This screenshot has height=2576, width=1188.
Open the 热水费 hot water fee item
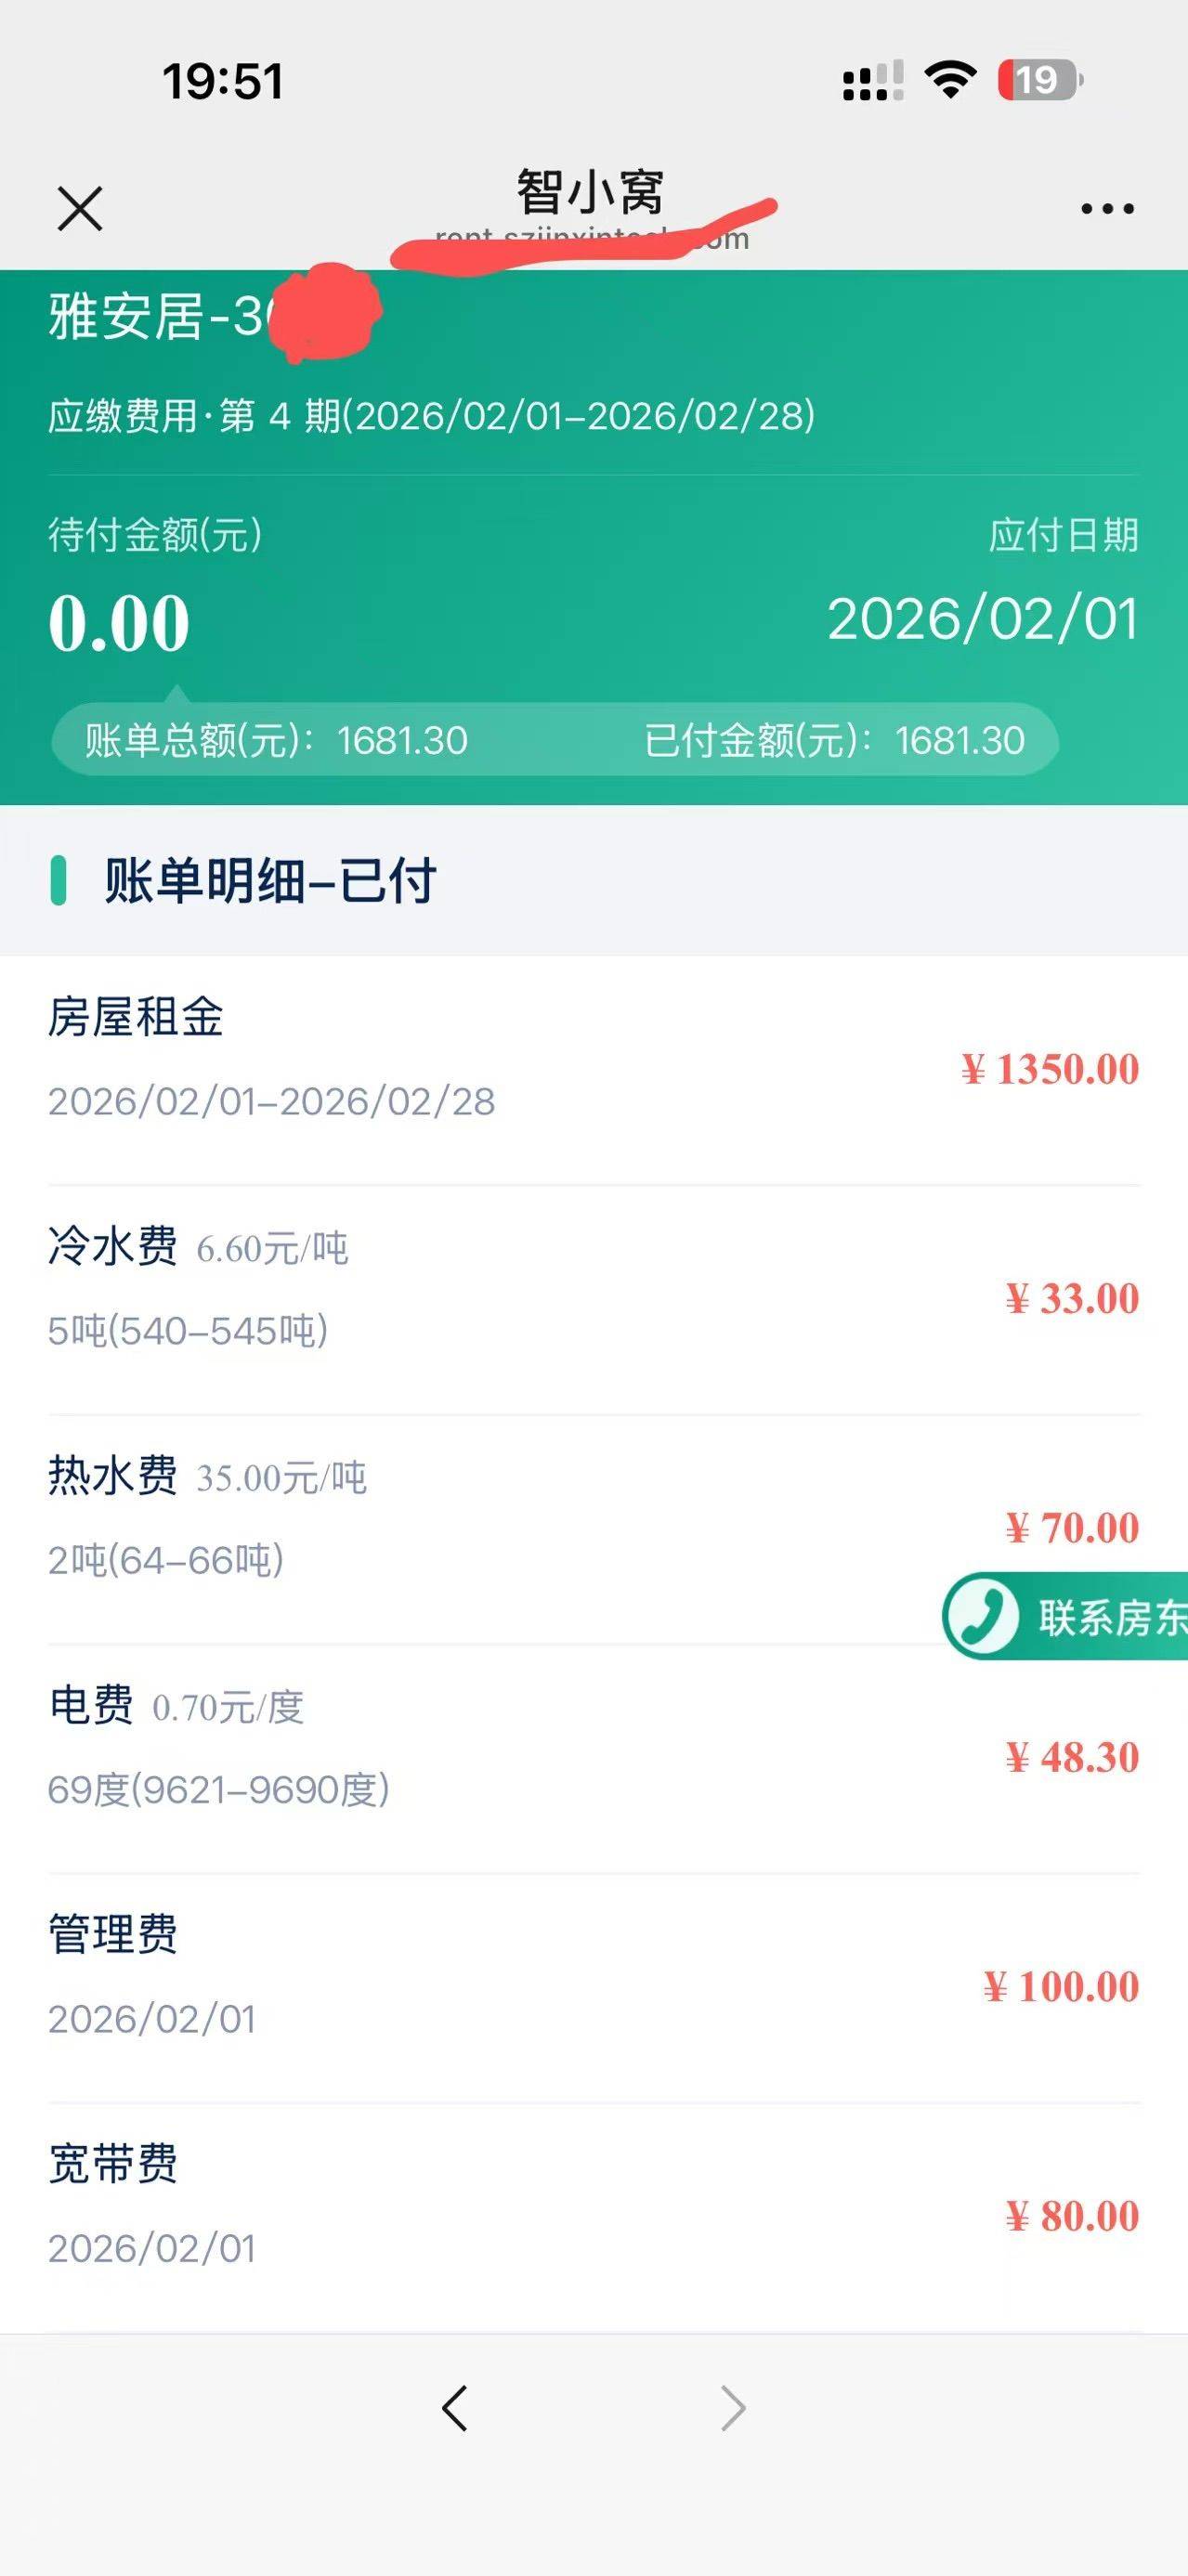594,1527
